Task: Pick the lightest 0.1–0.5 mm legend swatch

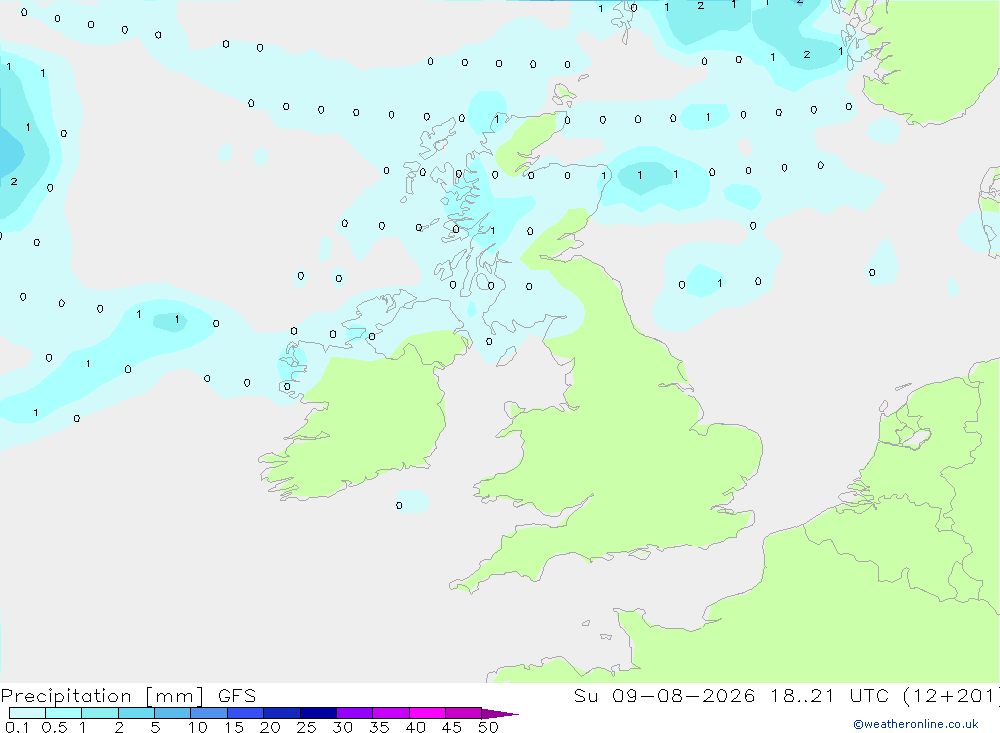Action: coord(27,713)
